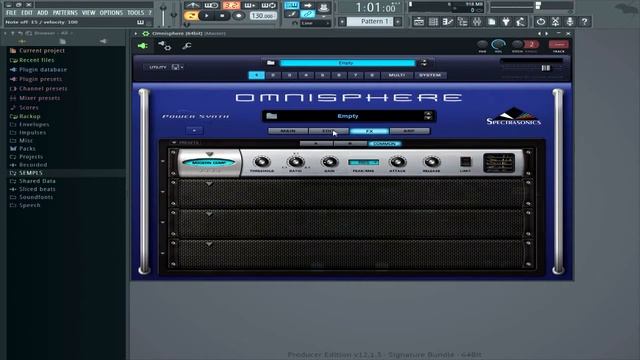
Task: Open the PATTERNS menu
Action: click(65, 13)
